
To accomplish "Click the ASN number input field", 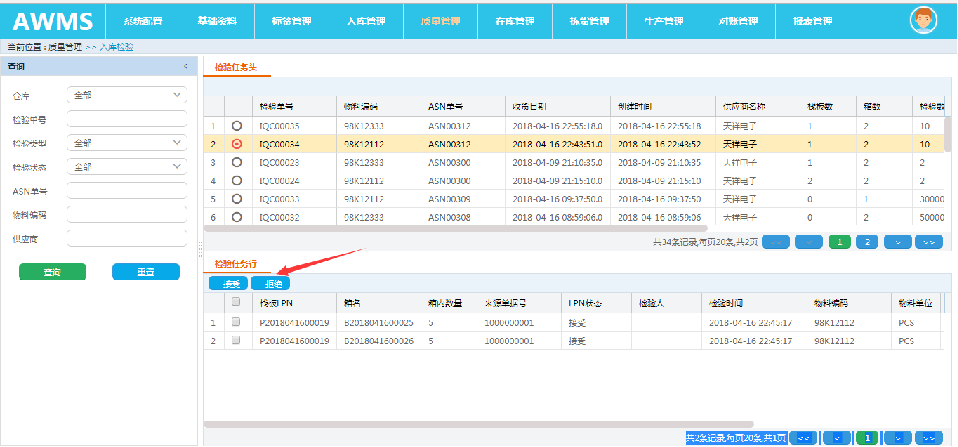I will 127,191.
